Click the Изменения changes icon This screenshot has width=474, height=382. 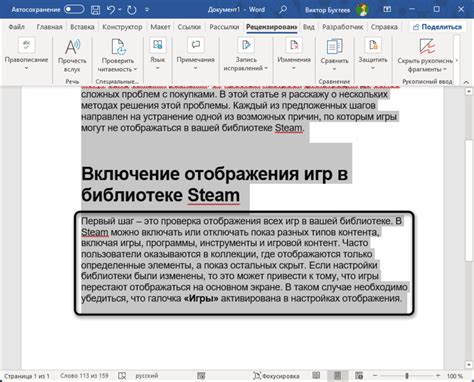[294, 45]
